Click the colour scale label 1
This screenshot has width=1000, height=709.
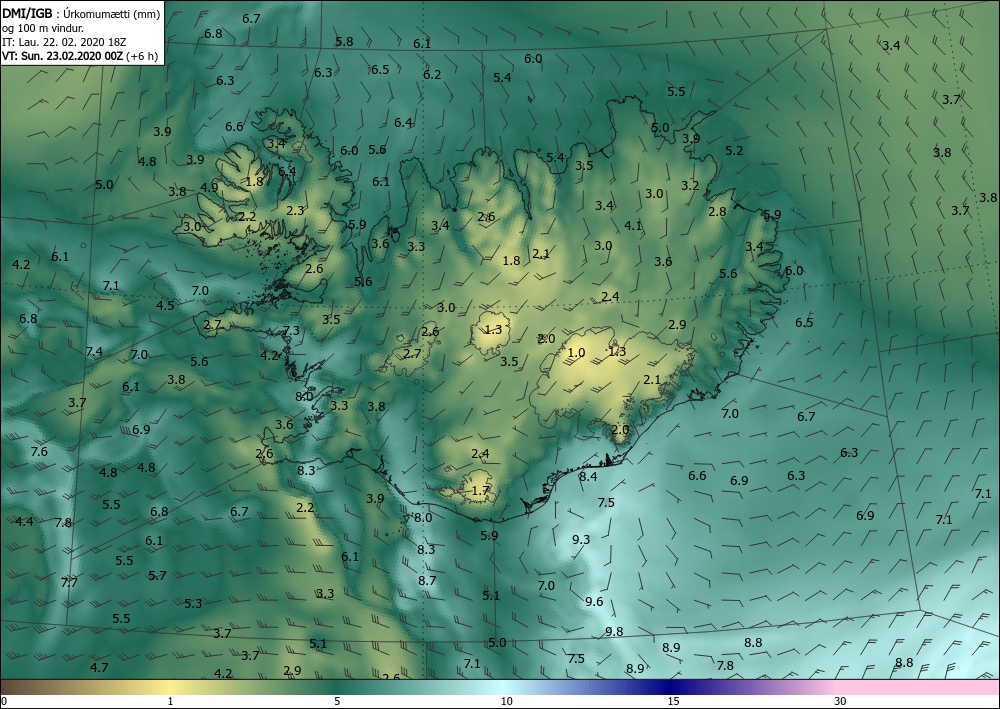tap(170, 702)
